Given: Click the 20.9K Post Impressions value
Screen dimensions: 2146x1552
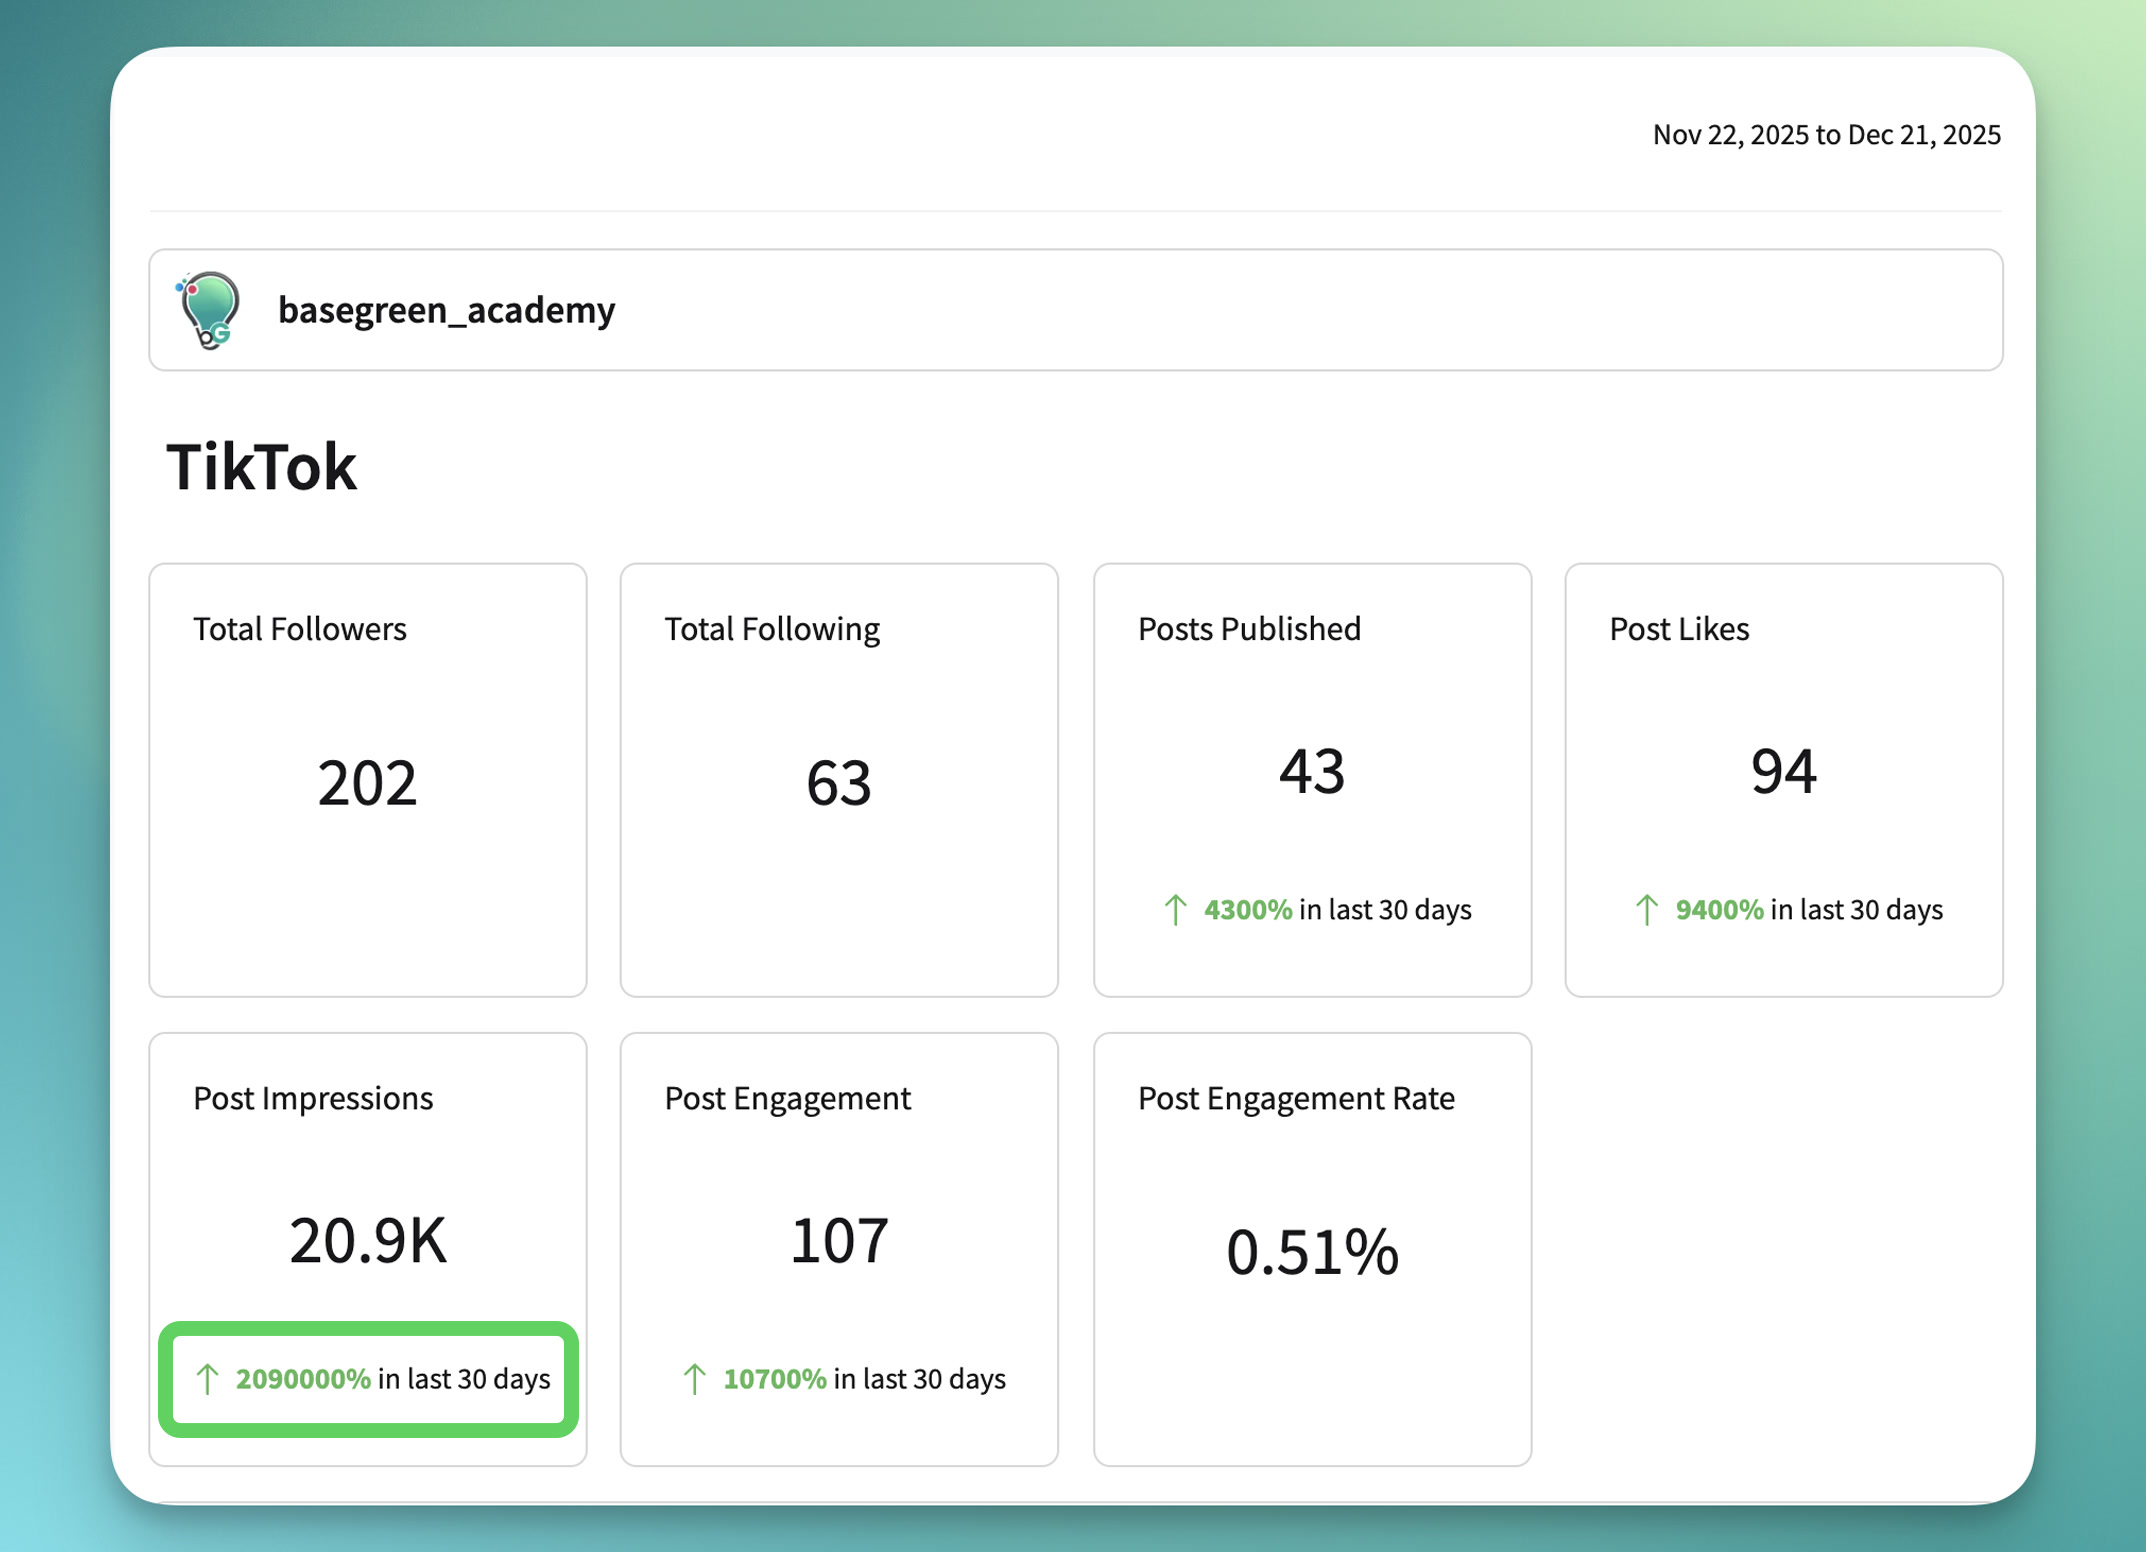Looking at the screenshot, I should (367, 1241).
